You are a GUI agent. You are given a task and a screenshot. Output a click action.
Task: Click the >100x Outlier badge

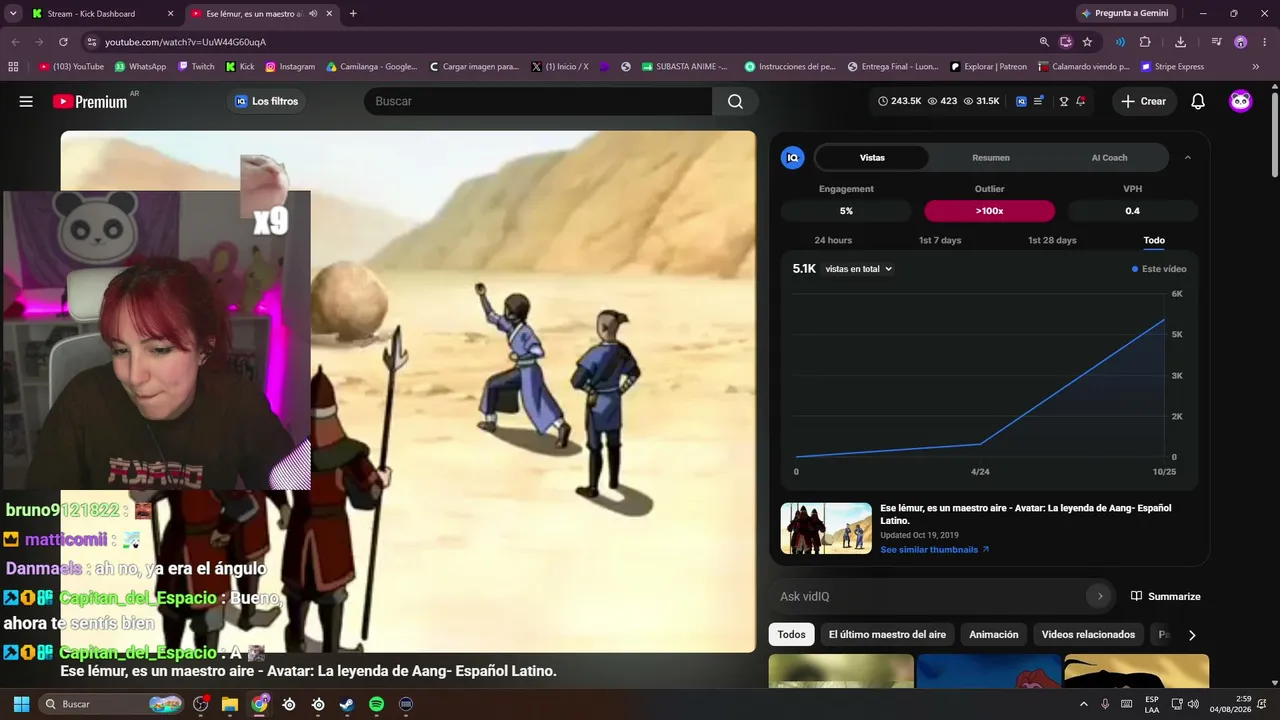pyautogui.click(x=989, y=211)
